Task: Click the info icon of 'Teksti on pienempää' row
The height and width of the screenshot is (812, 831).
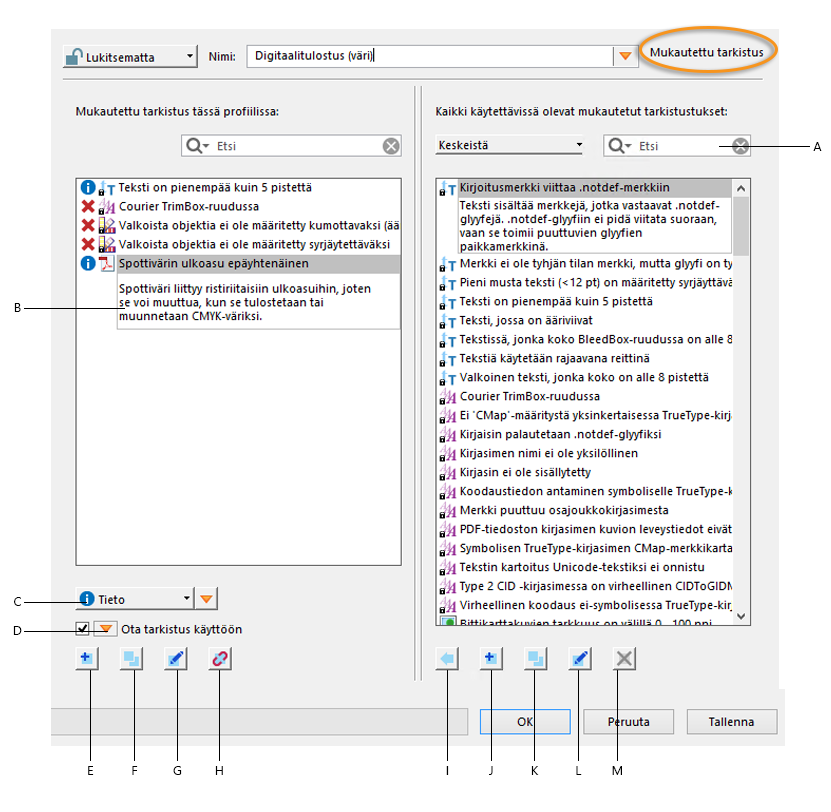Action: (88, 187)
